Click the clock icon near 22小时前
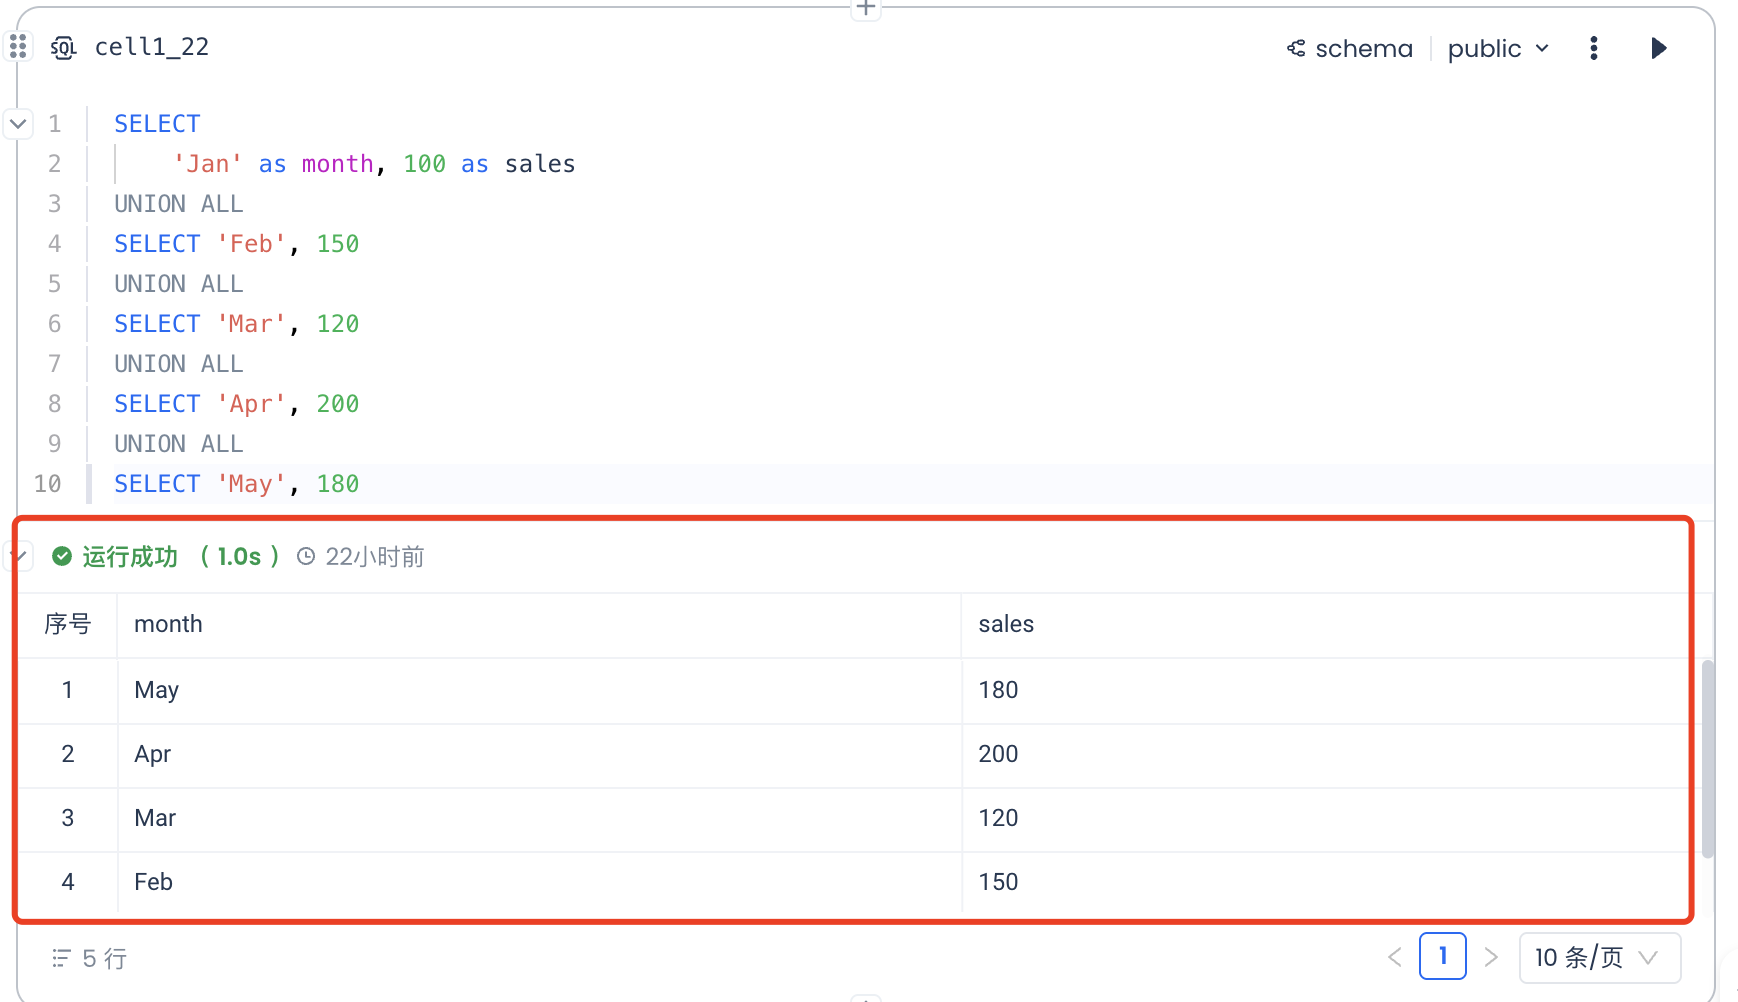 (306, 557)
